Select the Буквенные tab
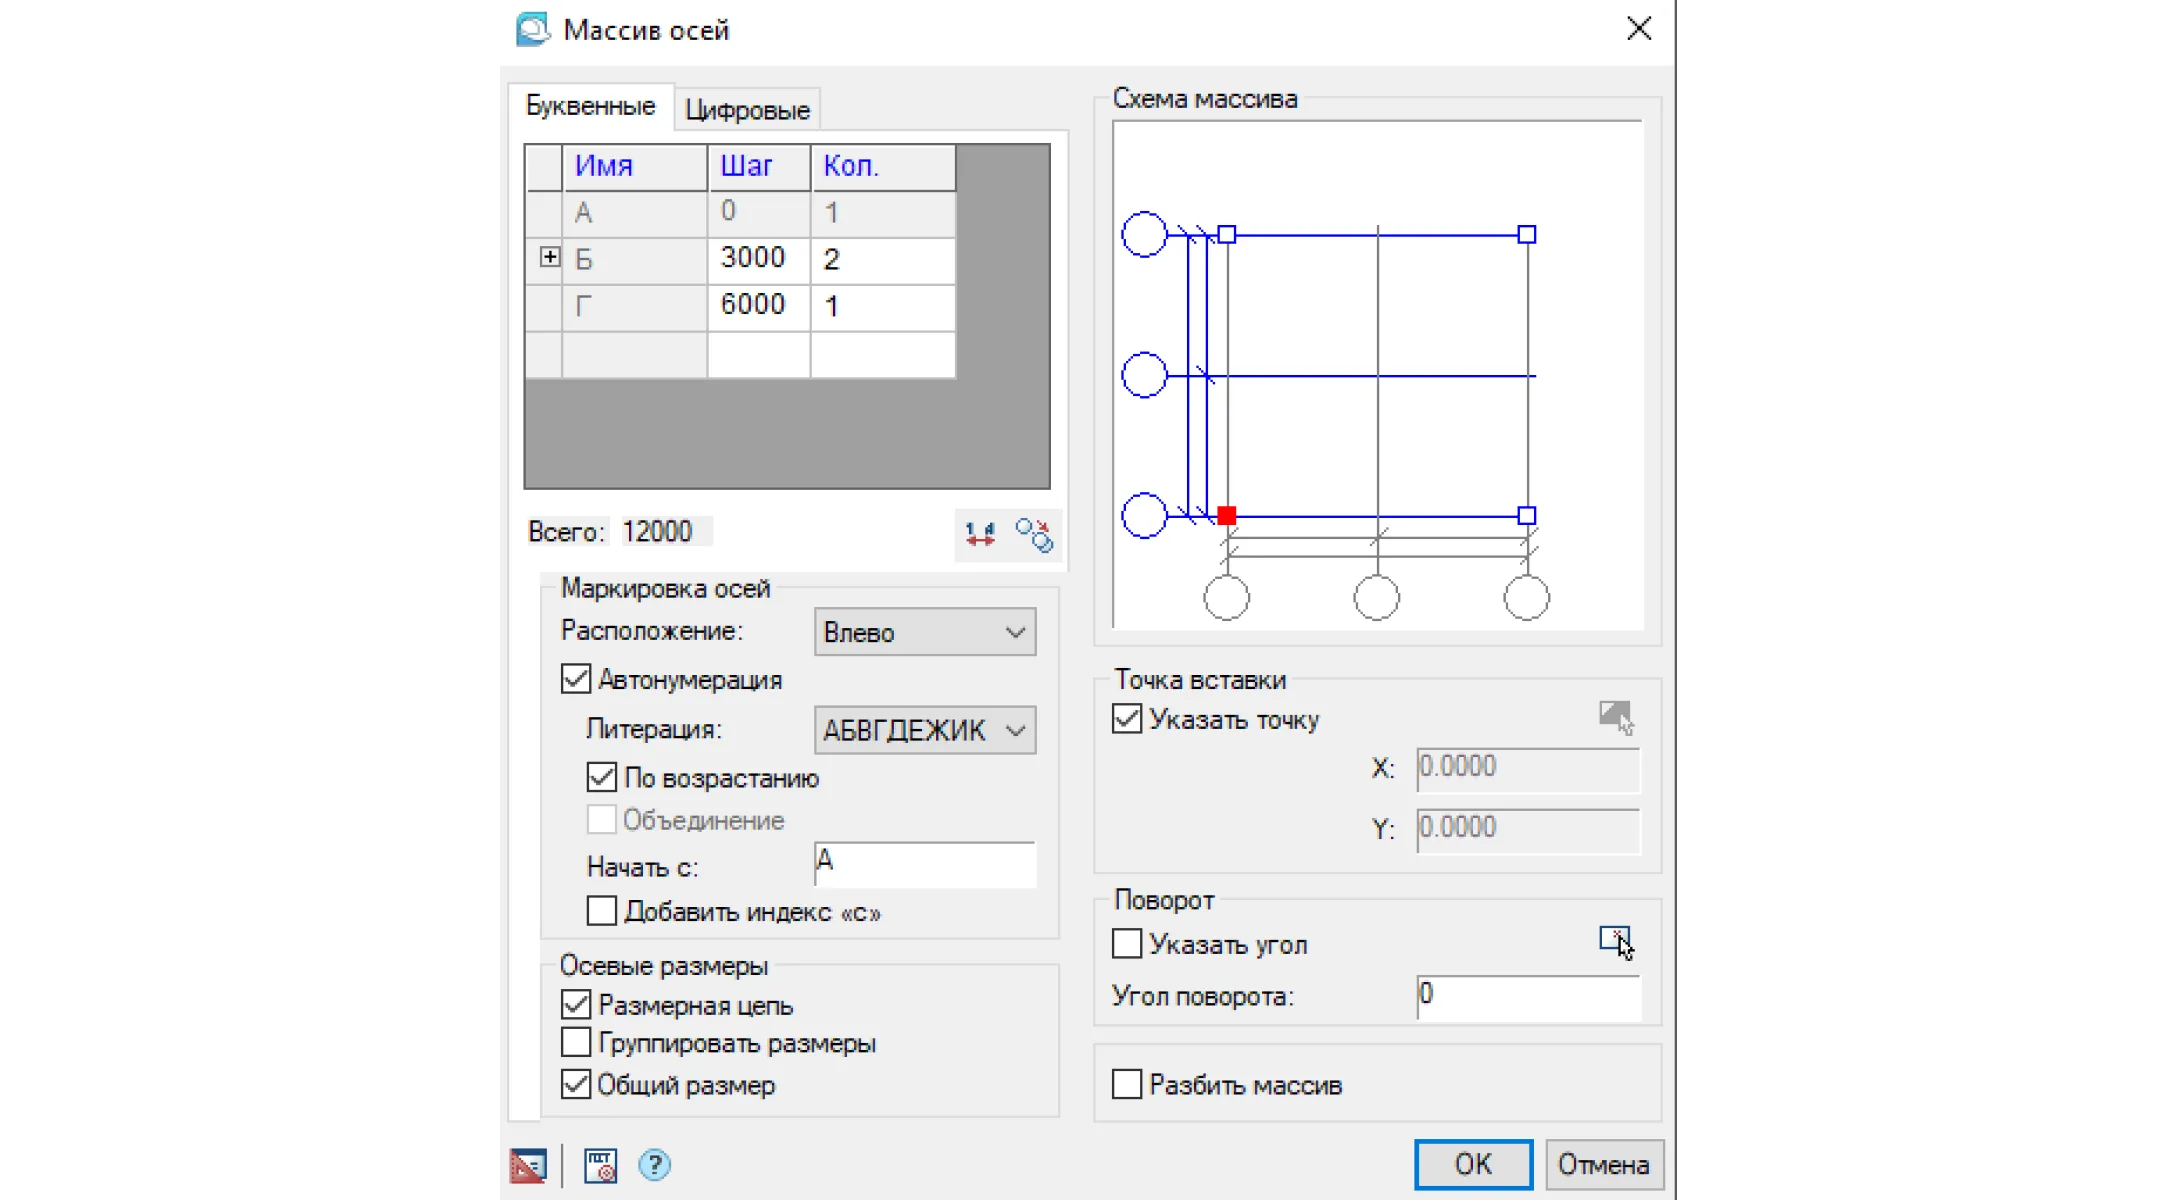The height and width of the screenshot is (1200, 2176). [590, 106]
